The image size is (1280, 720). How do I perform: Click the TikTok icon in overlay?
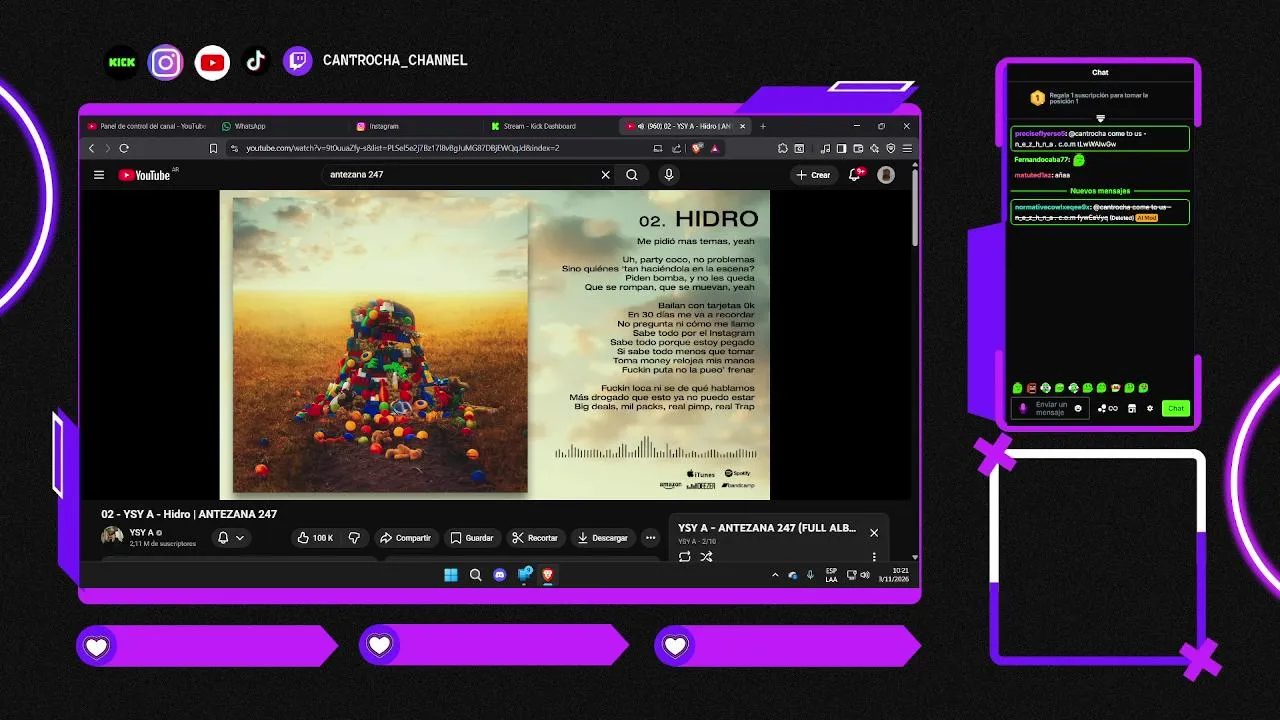tap(256, 62)
